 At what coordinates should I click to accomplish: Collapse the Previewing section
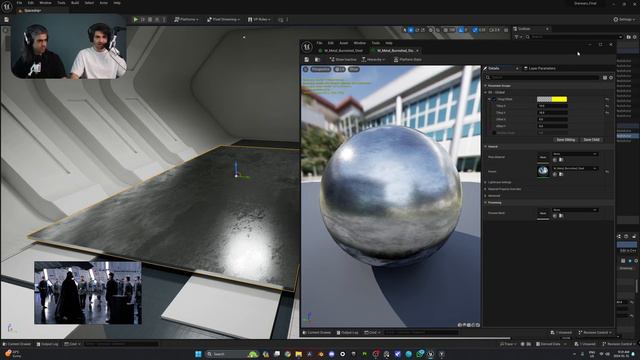pyautogui.click(x=485, y=202)
